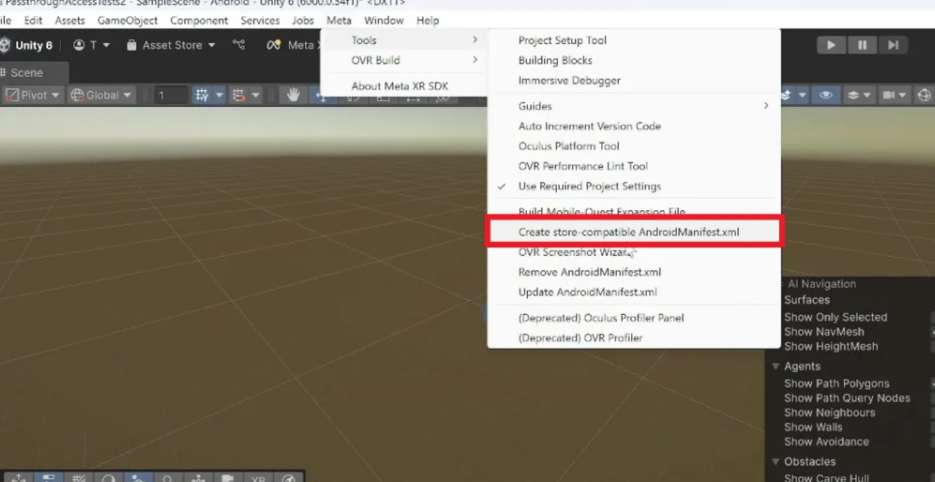Start Play mode with the Play button

(x=831, y=45)
